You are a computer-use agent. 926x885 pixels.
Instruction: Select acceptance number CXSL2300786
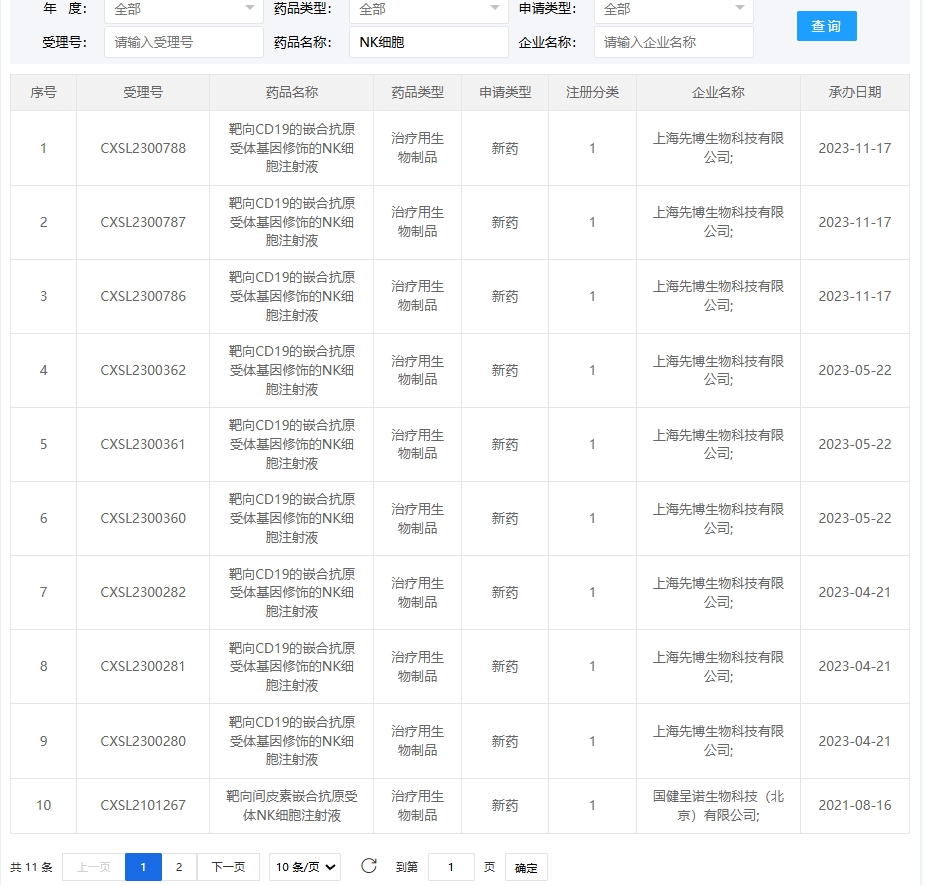tap(143, 296)
